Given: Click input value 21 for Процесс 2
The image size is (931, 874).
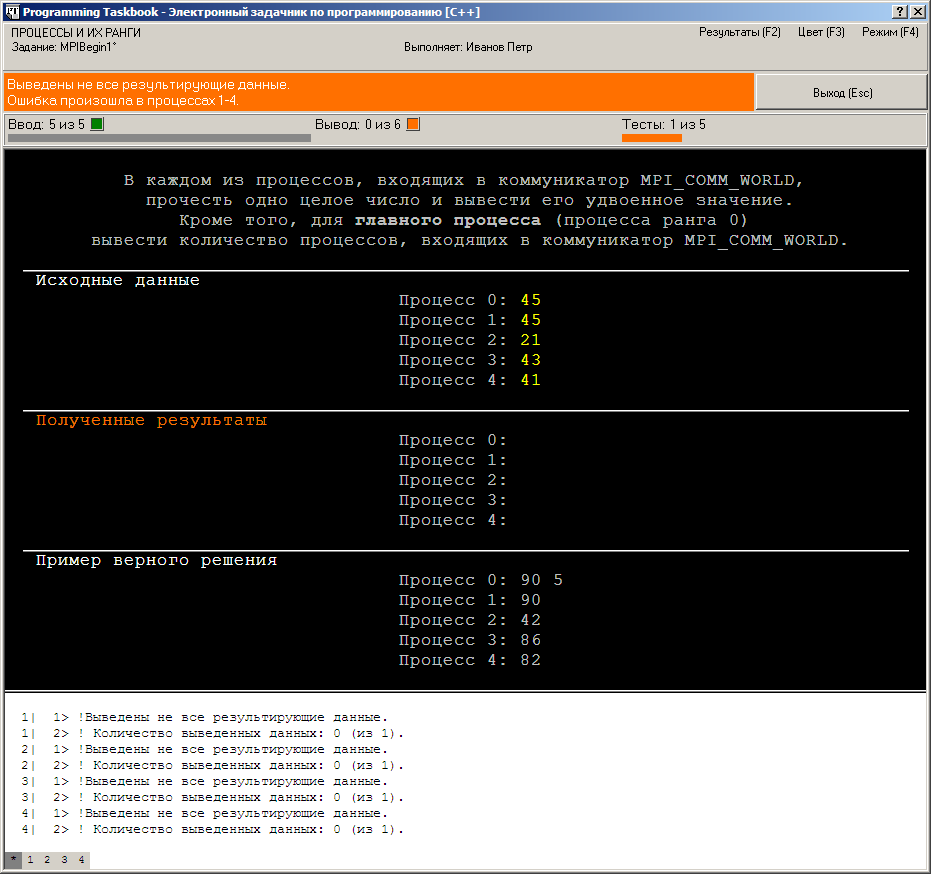Looking at the screenshot, I should 530,340.
